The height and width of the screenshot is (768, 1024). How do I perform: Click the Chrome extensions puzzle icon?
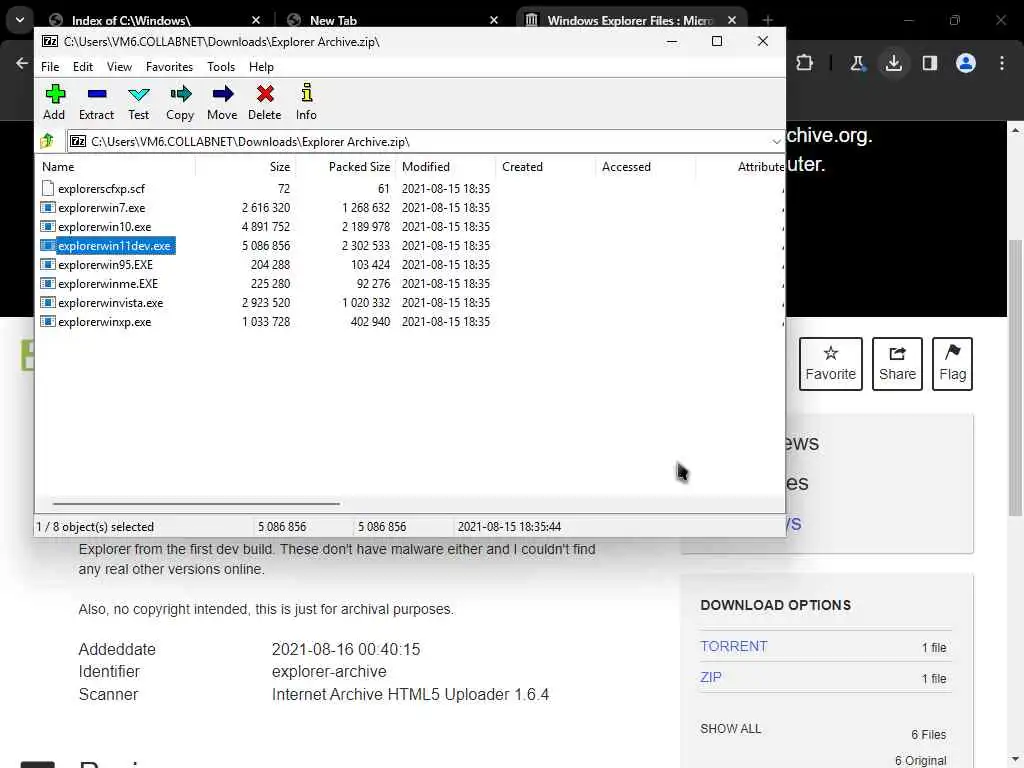[x=805, y=63]
